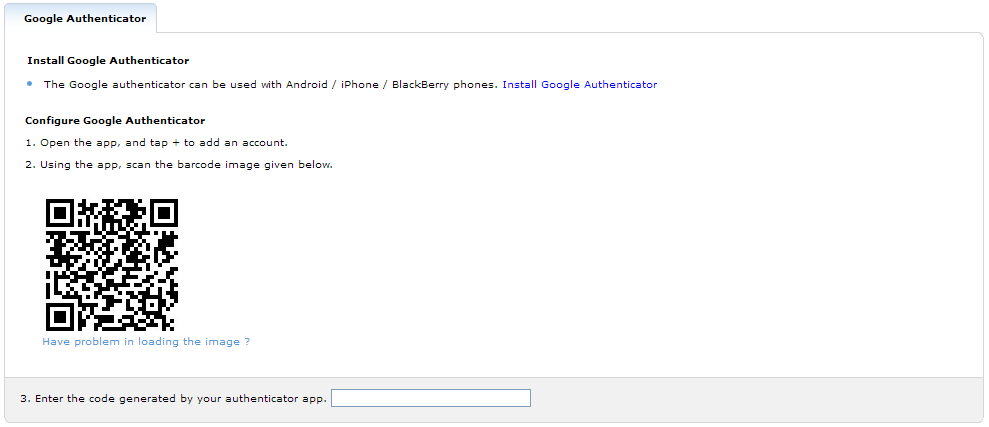989x427 pixels.
Task: Focus the authenticator code input field
Action: click(430, 399)
